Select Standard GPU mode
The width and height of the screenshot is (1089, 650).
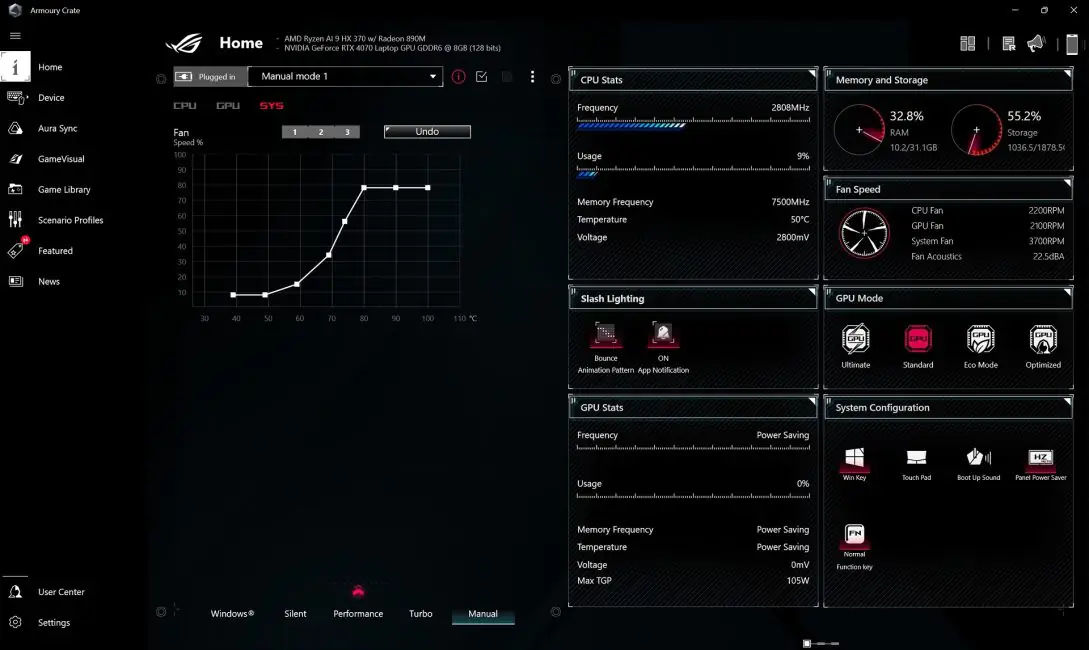[918, 340]
